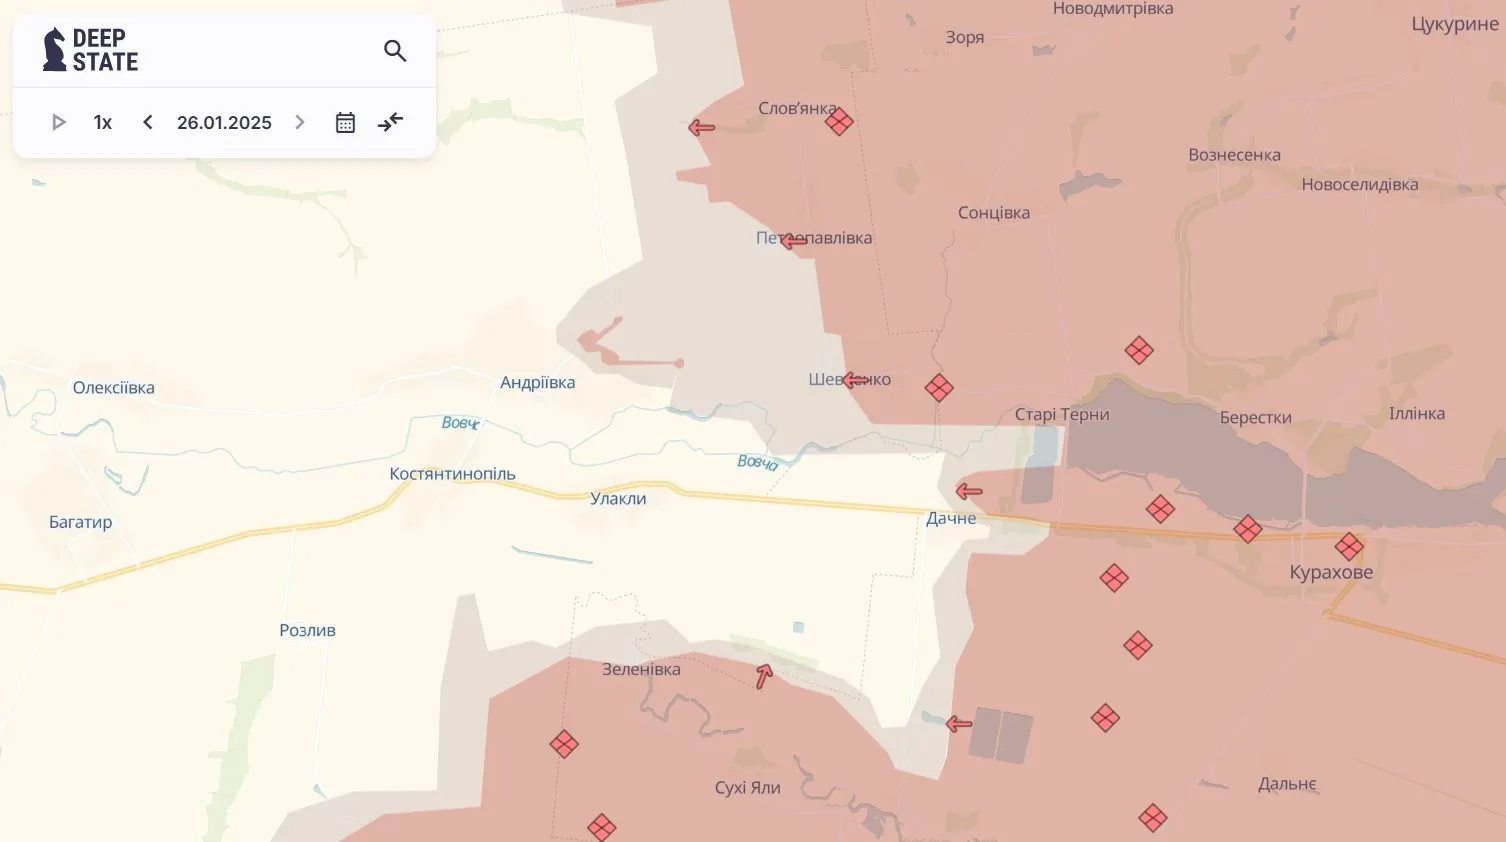Viewport: 1506px width, 842px height.
Task: Open the search magnifier icon
Action: click(395, 51)
